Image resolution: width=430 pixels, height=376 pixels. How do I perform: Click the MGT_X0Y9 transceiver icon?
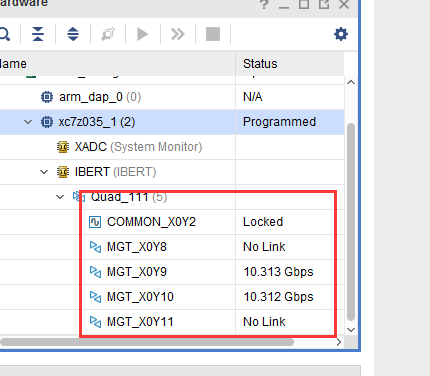coord(95,272)
